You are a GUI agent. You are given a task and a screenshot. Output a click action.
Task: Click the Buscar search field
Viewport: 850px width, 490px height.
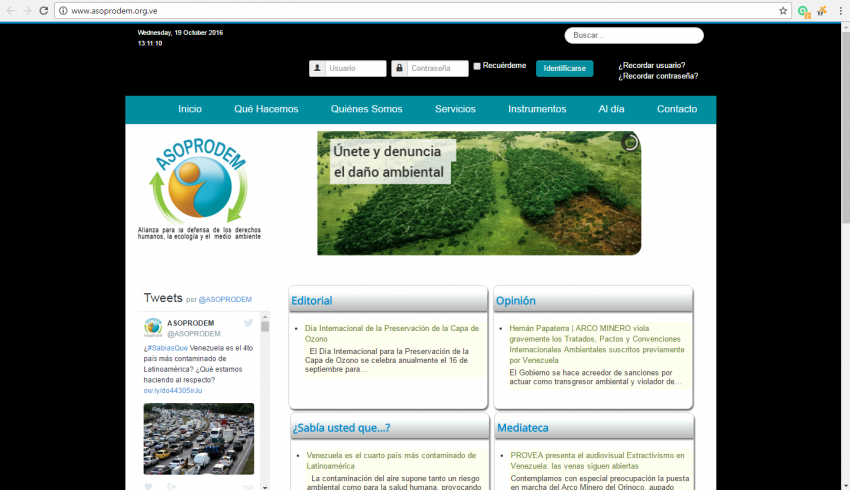(634, 35)
